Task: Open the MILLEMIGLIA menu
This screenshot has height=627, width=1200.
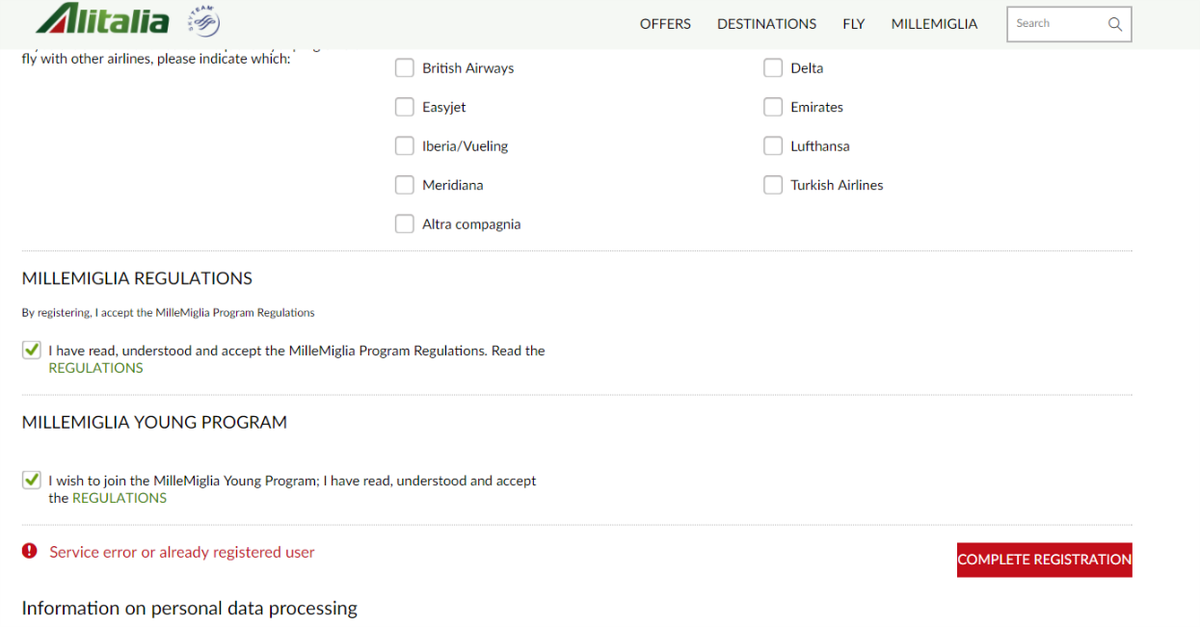Action: click(934, 24)
